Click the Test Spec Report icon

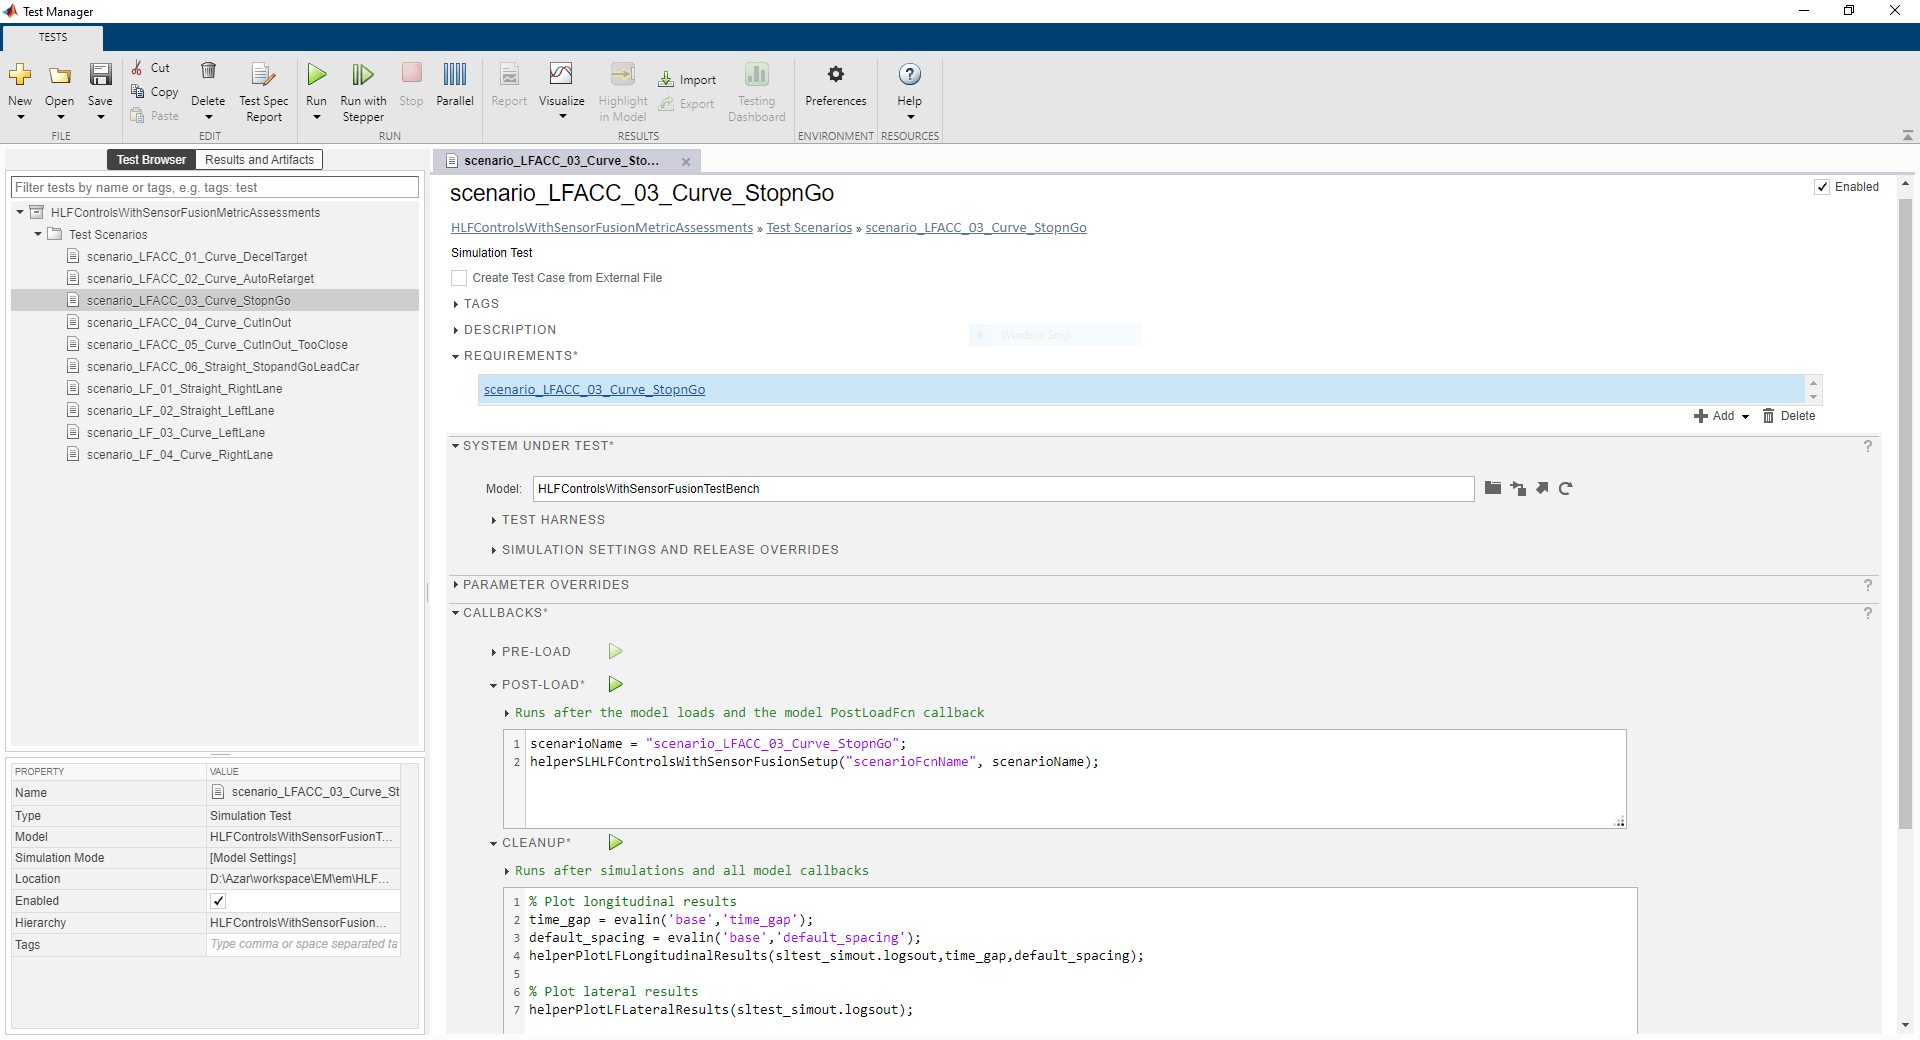(x=263, y=75)
